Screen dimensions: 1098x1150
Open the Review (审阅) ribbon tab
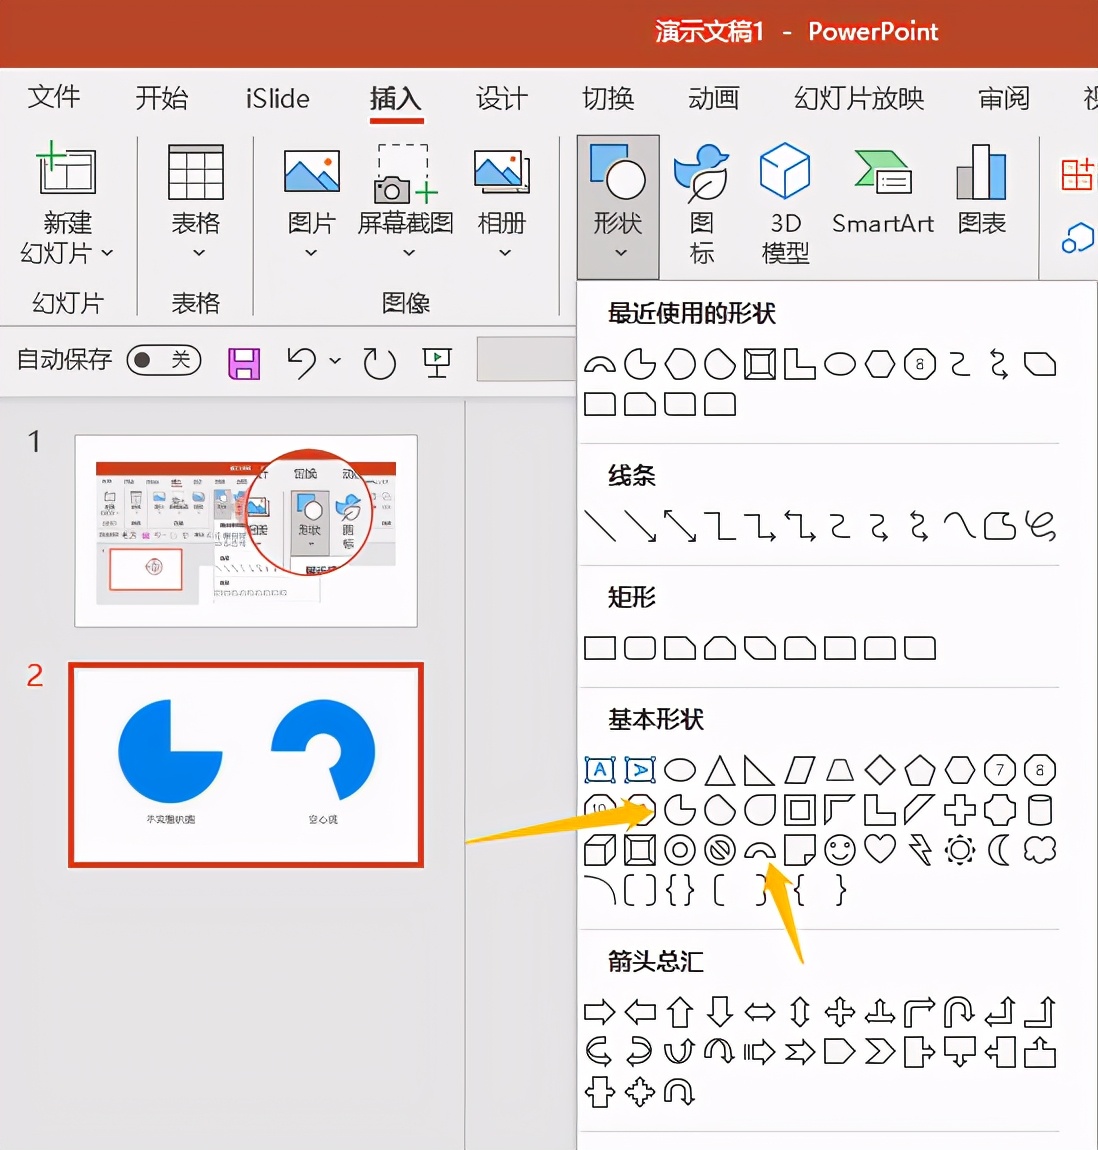click(1002, 99)
